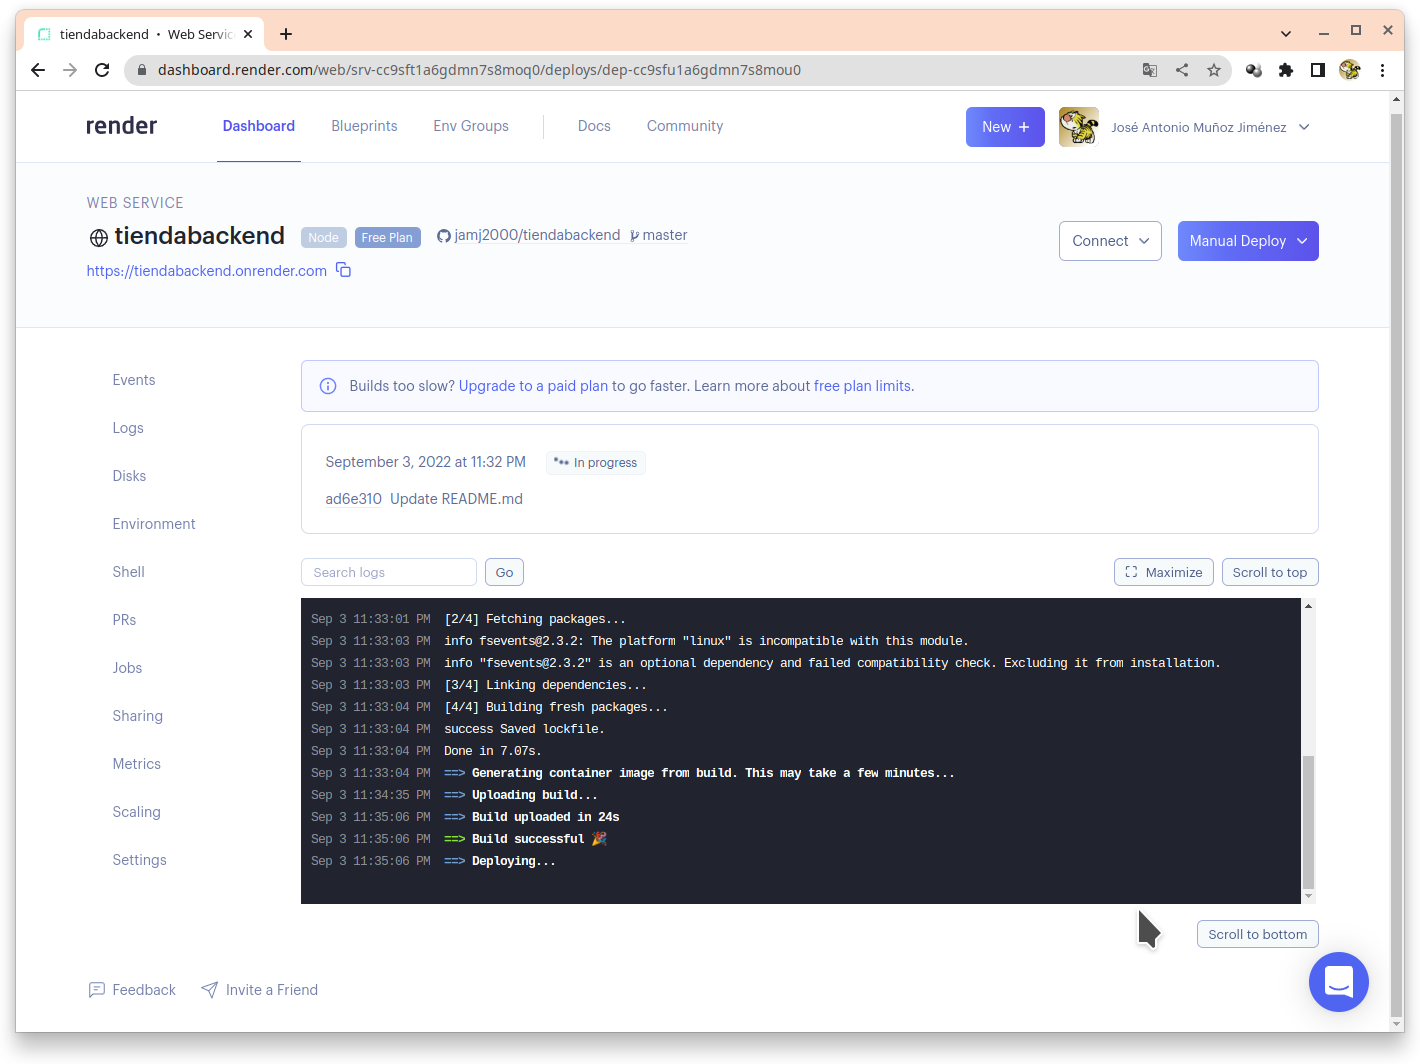Click the site lock icon in address bar
This screenshot has height=1064, width=1420.
(x=142, y=70)
